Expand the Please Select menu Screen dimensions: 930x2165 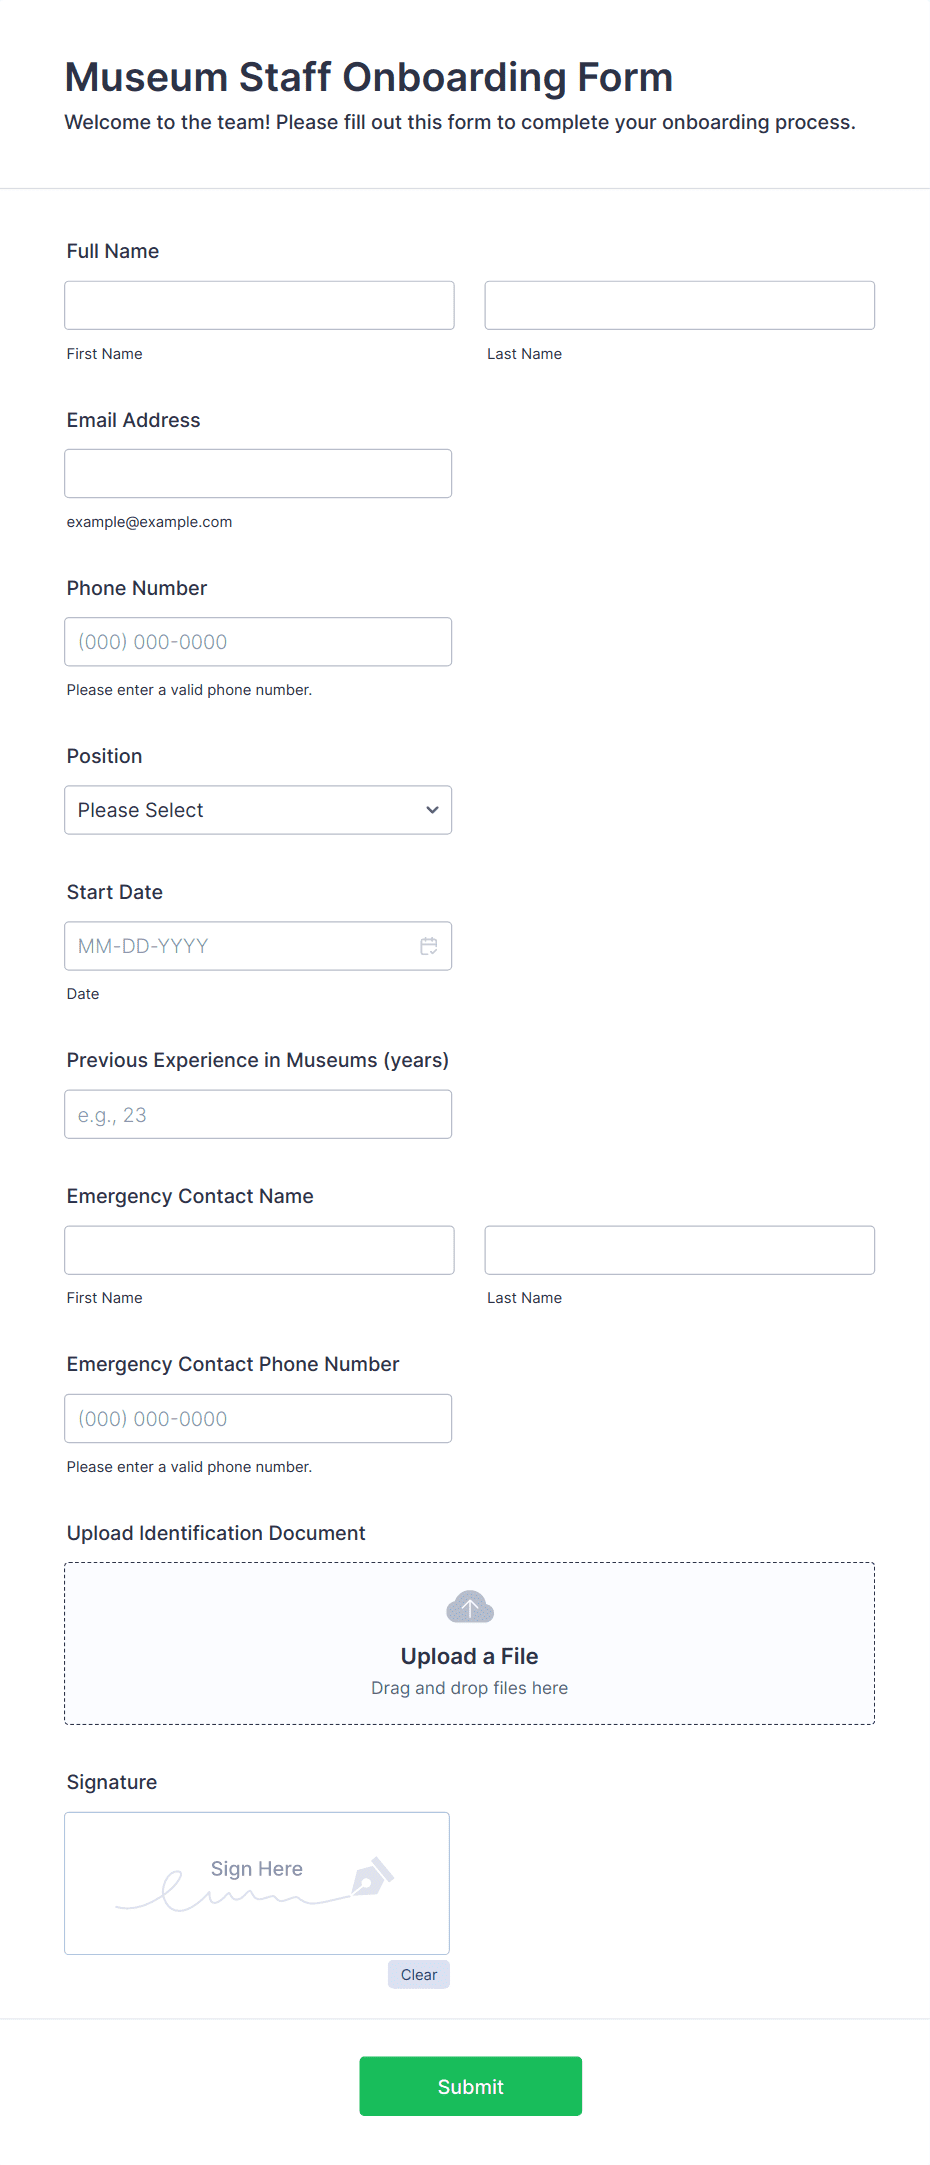coord(257,810)
